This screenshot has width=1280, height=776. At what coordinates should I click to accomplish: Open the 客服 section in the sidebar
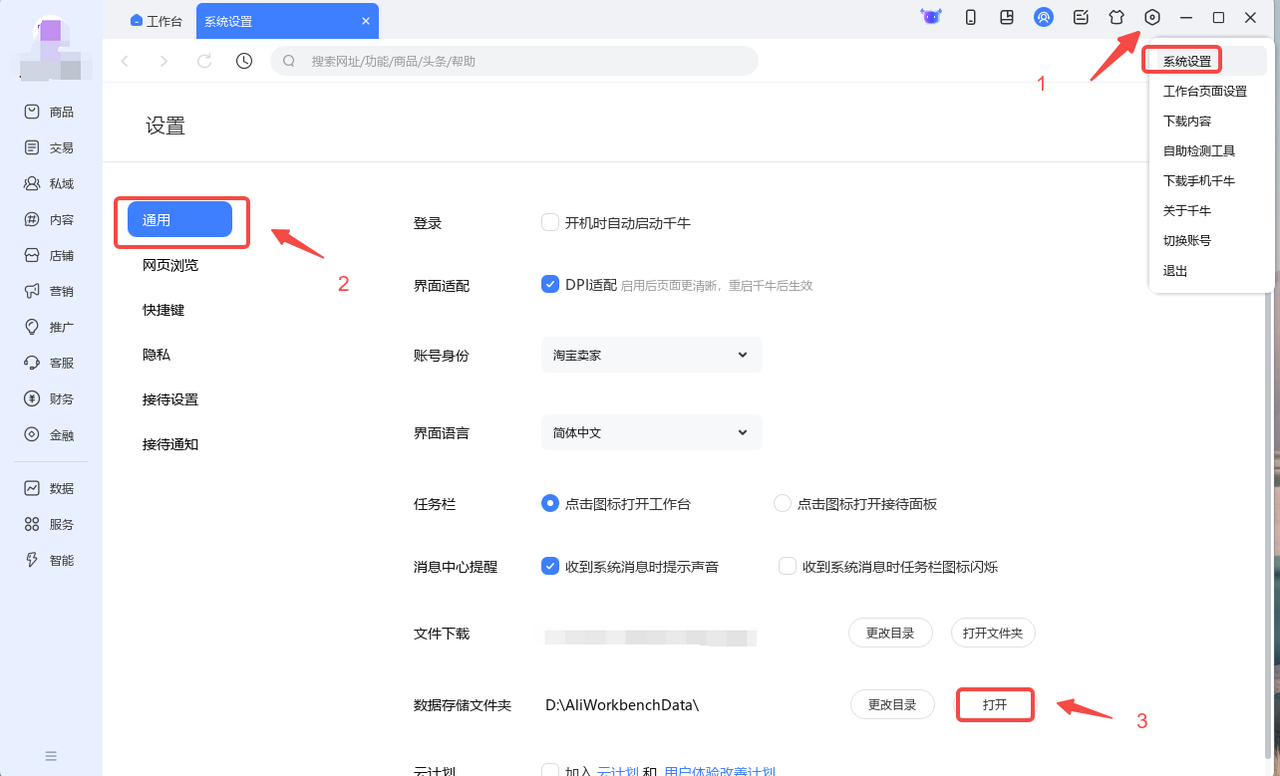(50, 363)
